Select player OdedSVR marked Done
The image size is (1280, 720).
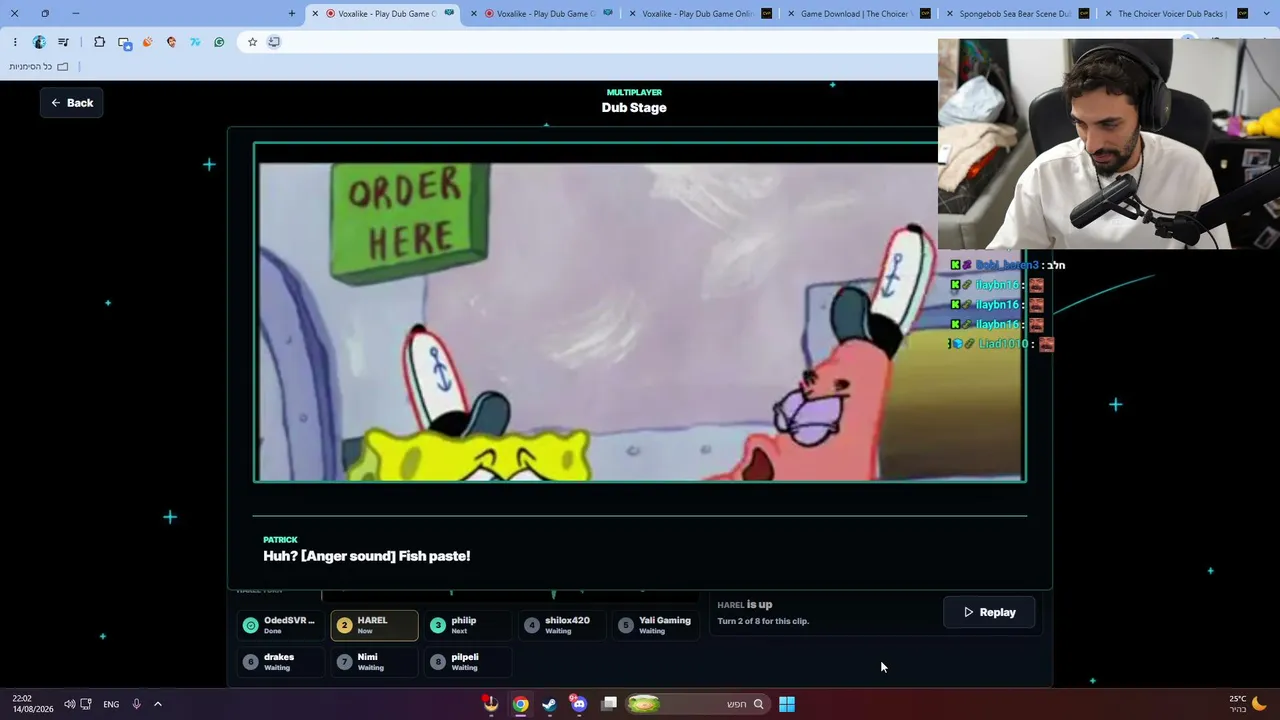tap(281, 625)
